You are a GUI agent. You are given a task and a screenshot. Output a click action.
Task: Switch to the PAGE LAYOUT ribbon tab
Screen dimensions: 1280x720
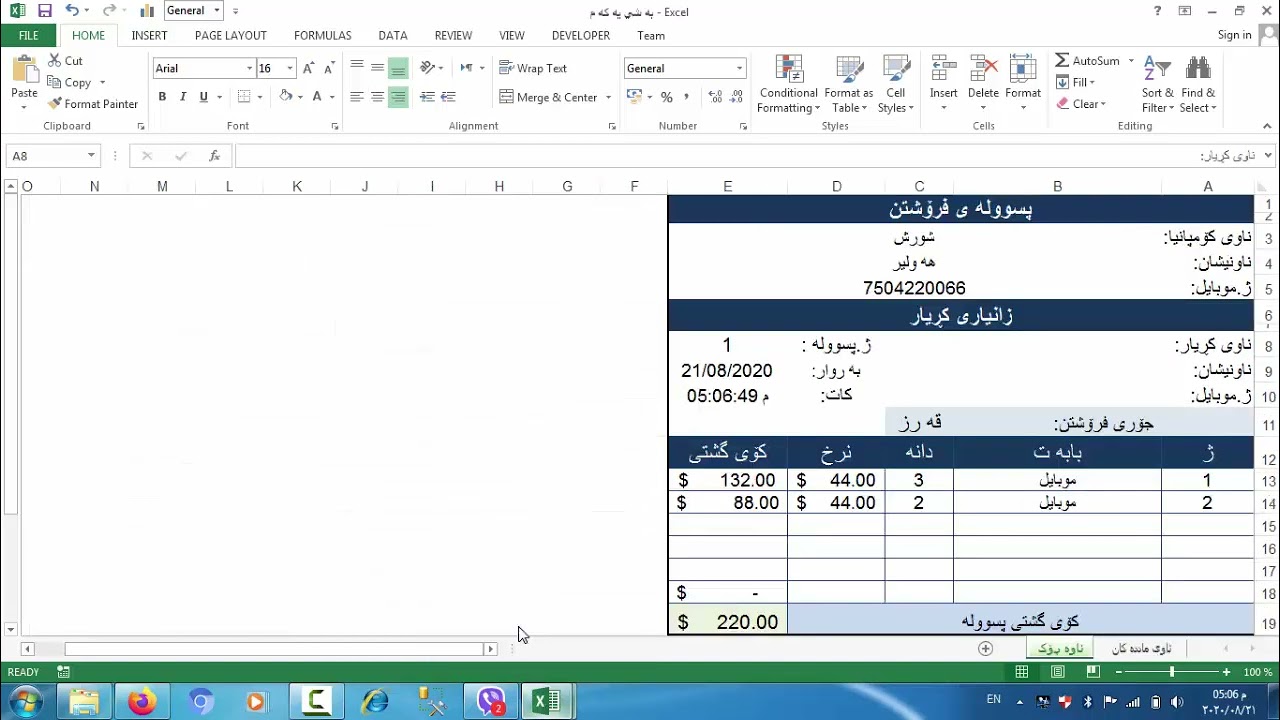pyautogui.click(x=230, y=35)
